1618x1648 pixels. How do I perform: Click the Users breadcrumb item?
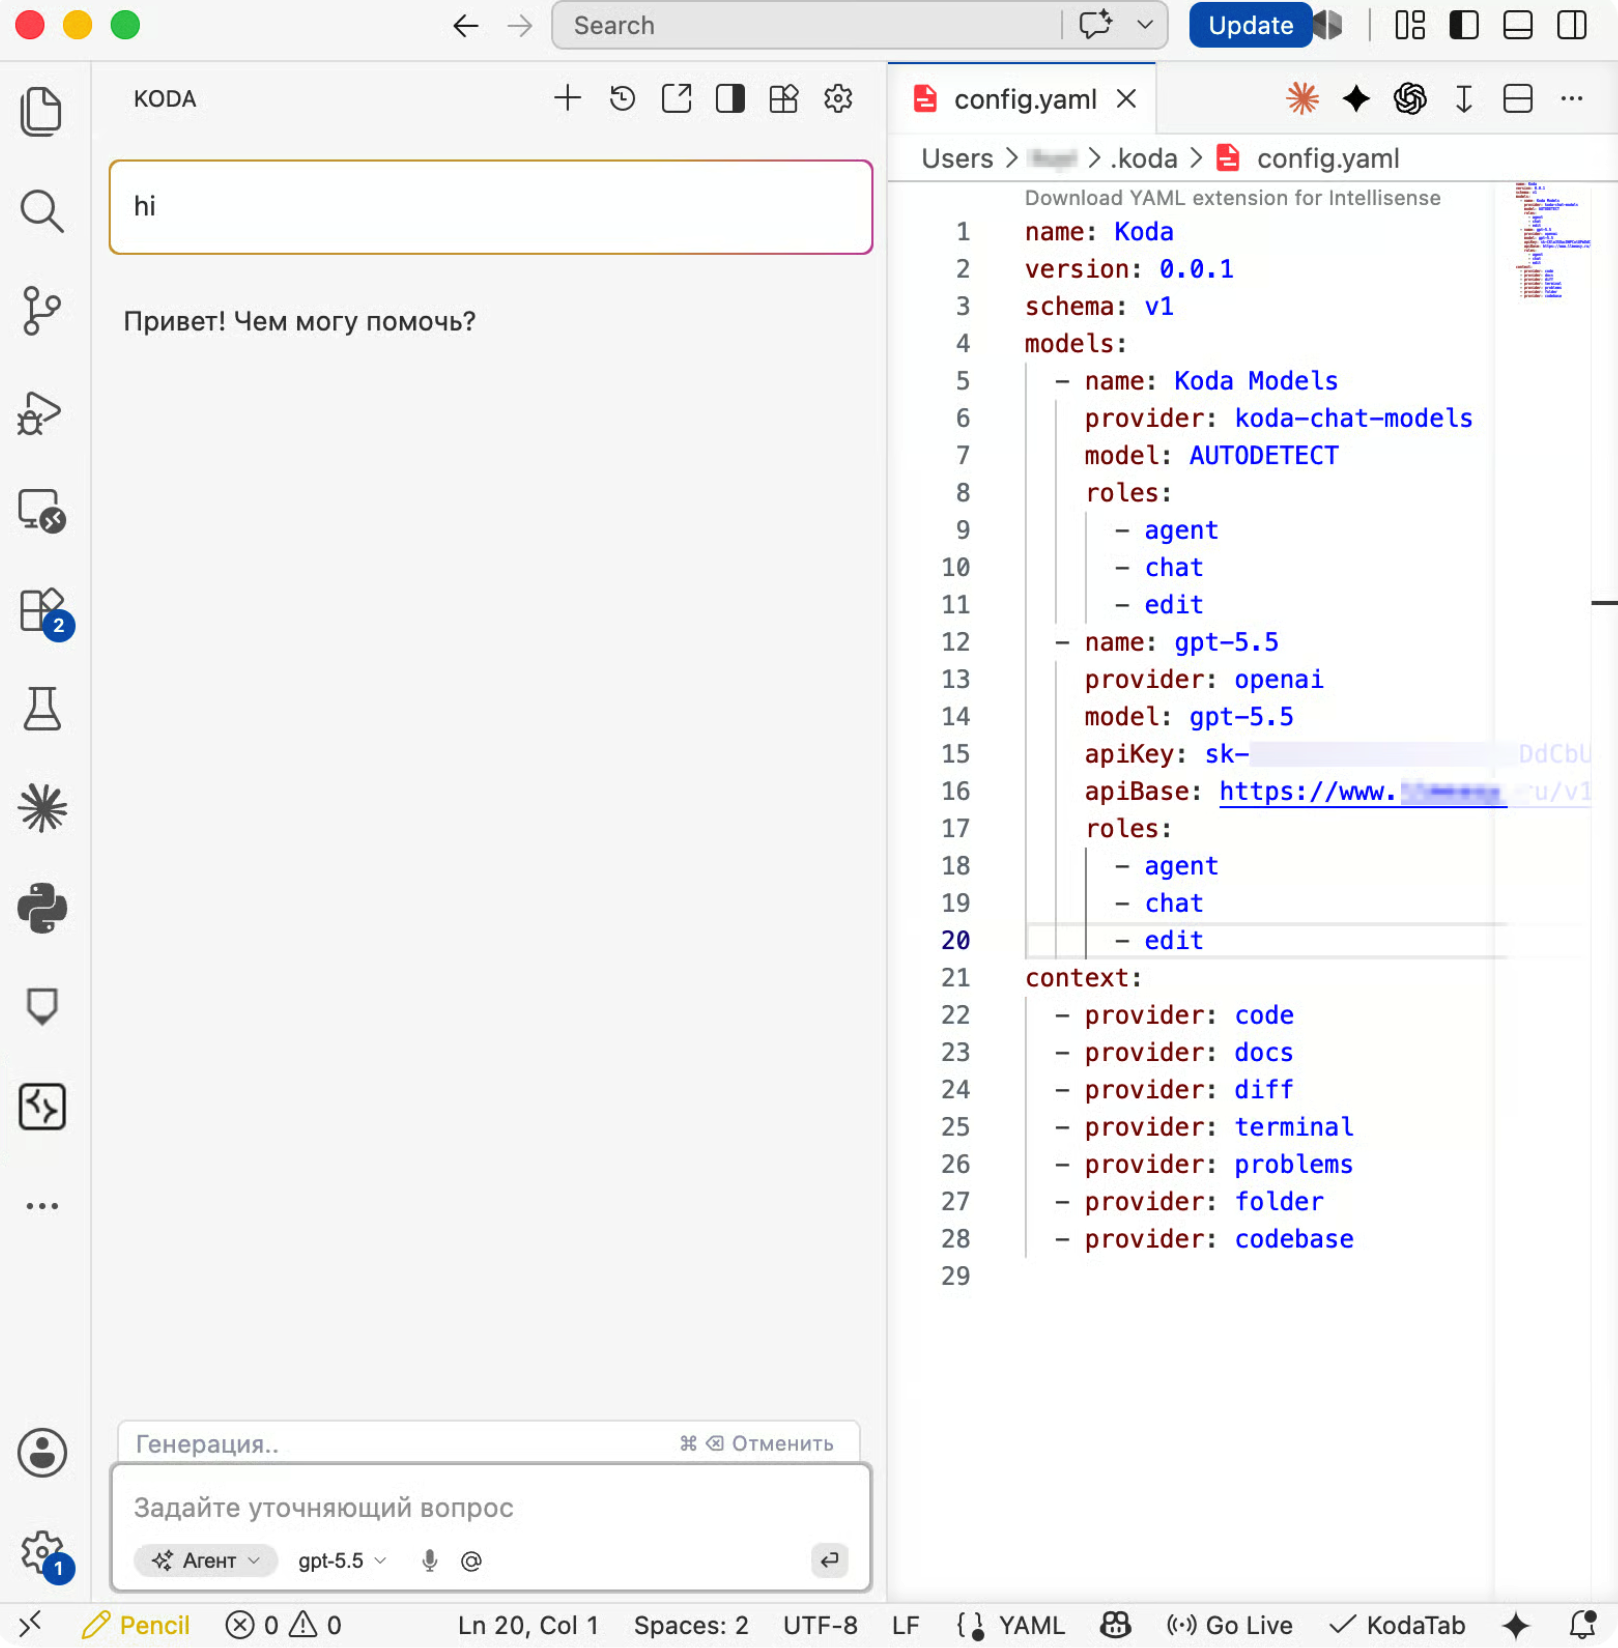click(x=957, y=158)
